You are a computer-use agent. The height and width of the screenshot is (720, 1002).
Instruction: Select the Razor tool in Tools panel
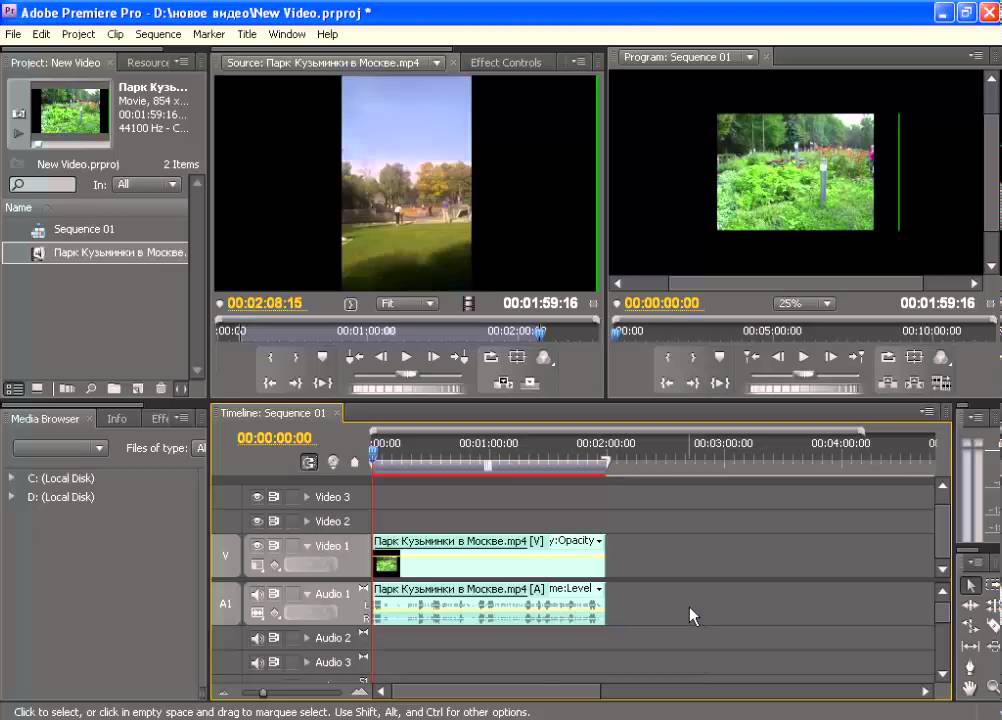[x=993, y=626]
